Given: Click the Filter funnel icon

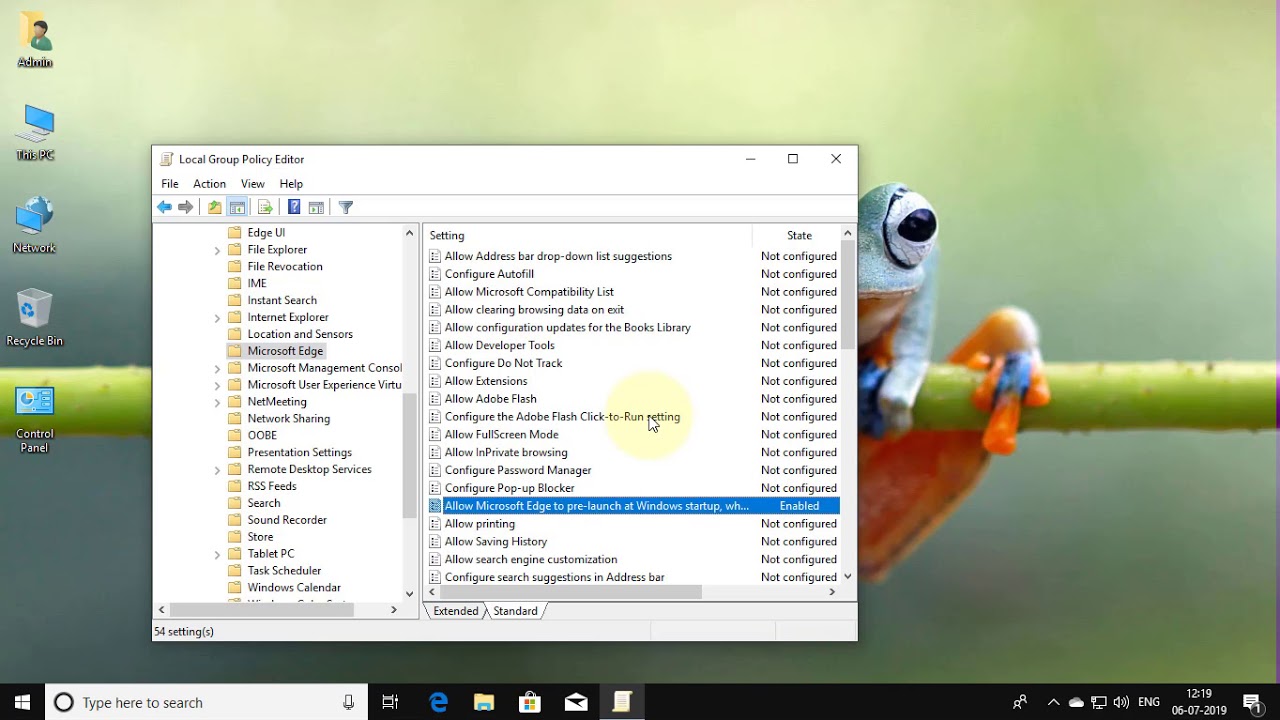Looking at the screenshot, I should pyautogui.click(x=346, y=207).
